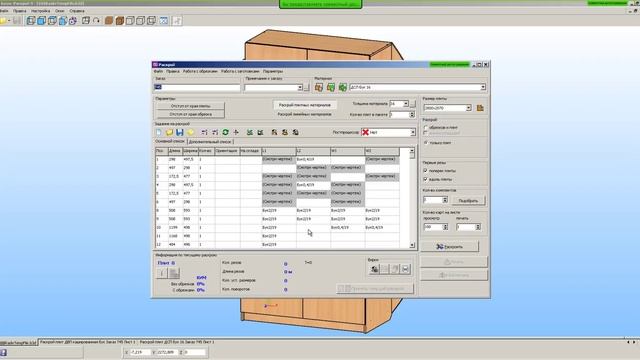
Task: Open Работа с обрезками menu
Action: click(x=200, y=71)
